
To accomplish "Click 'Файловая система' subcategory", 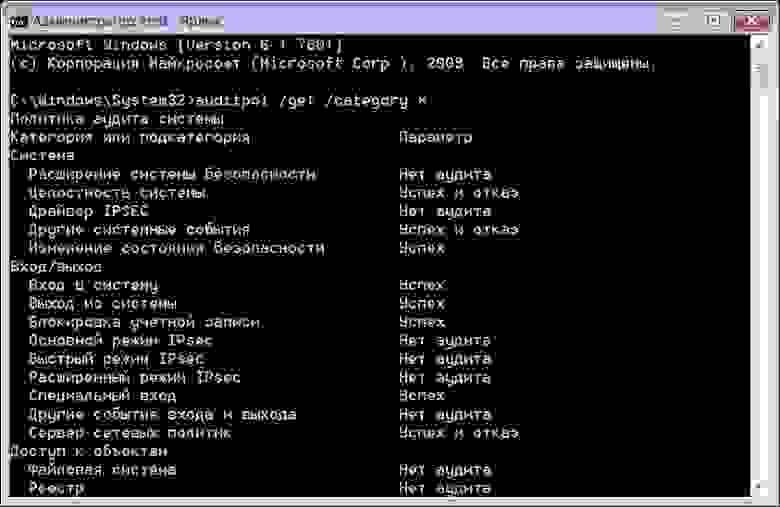I will (x=102, y=470).
